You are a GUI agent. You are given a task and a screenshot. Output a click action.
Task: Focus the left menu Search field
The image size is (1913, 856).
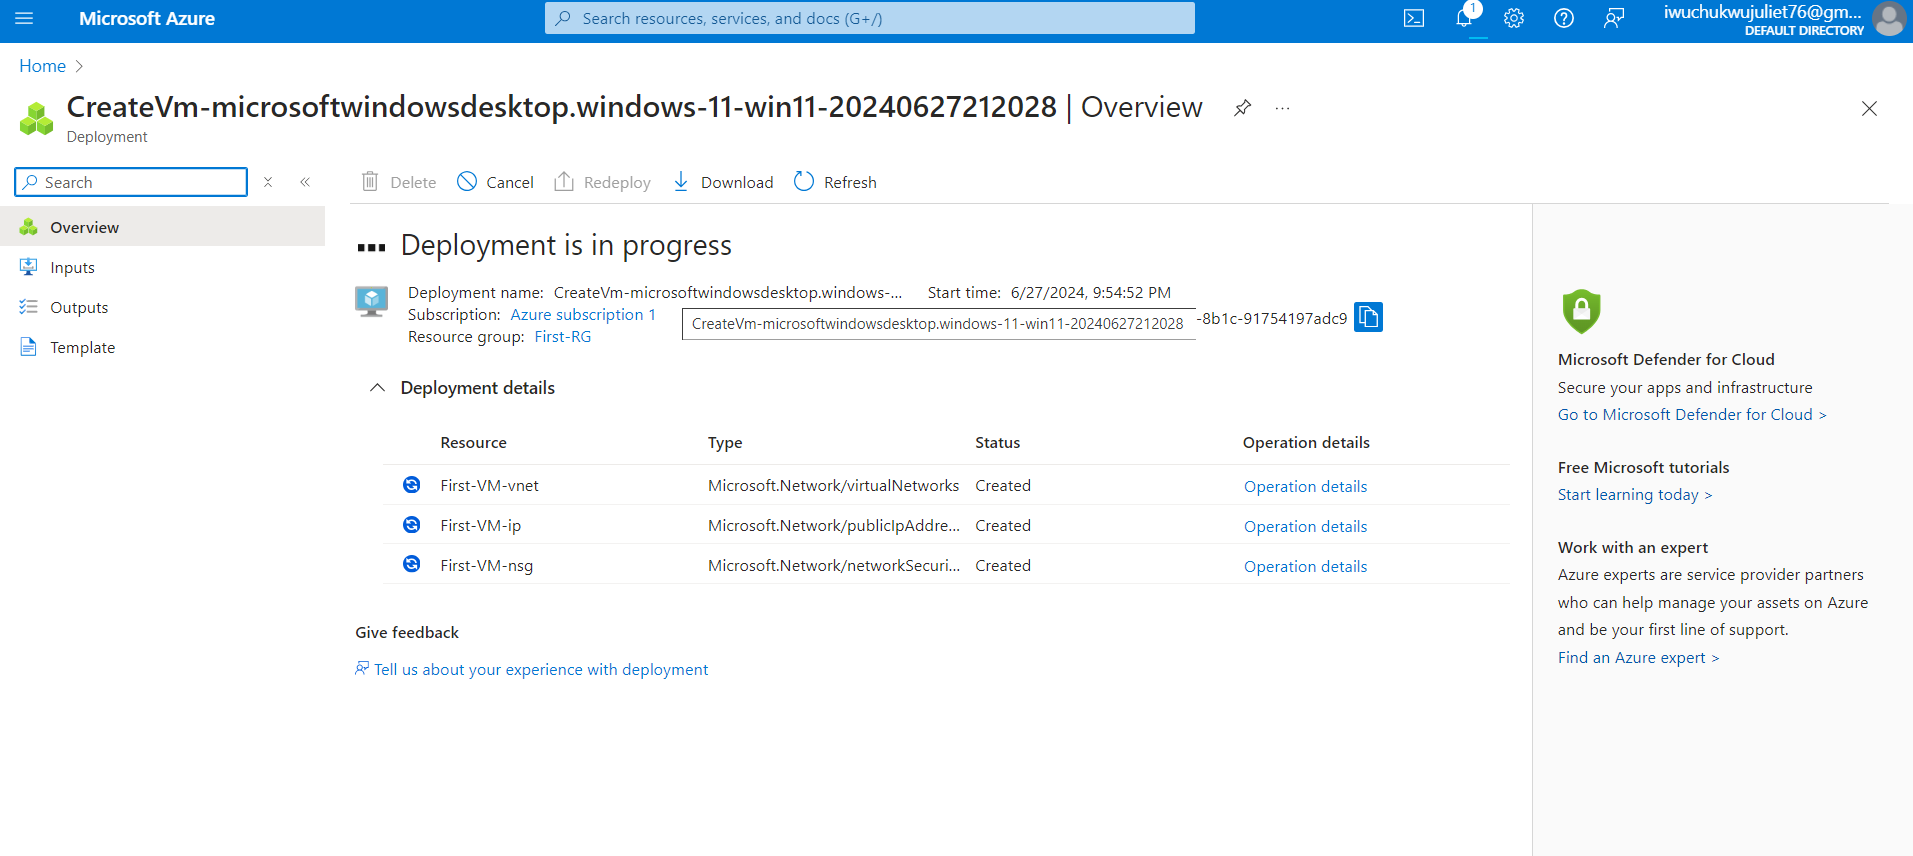tap(131, 182)
